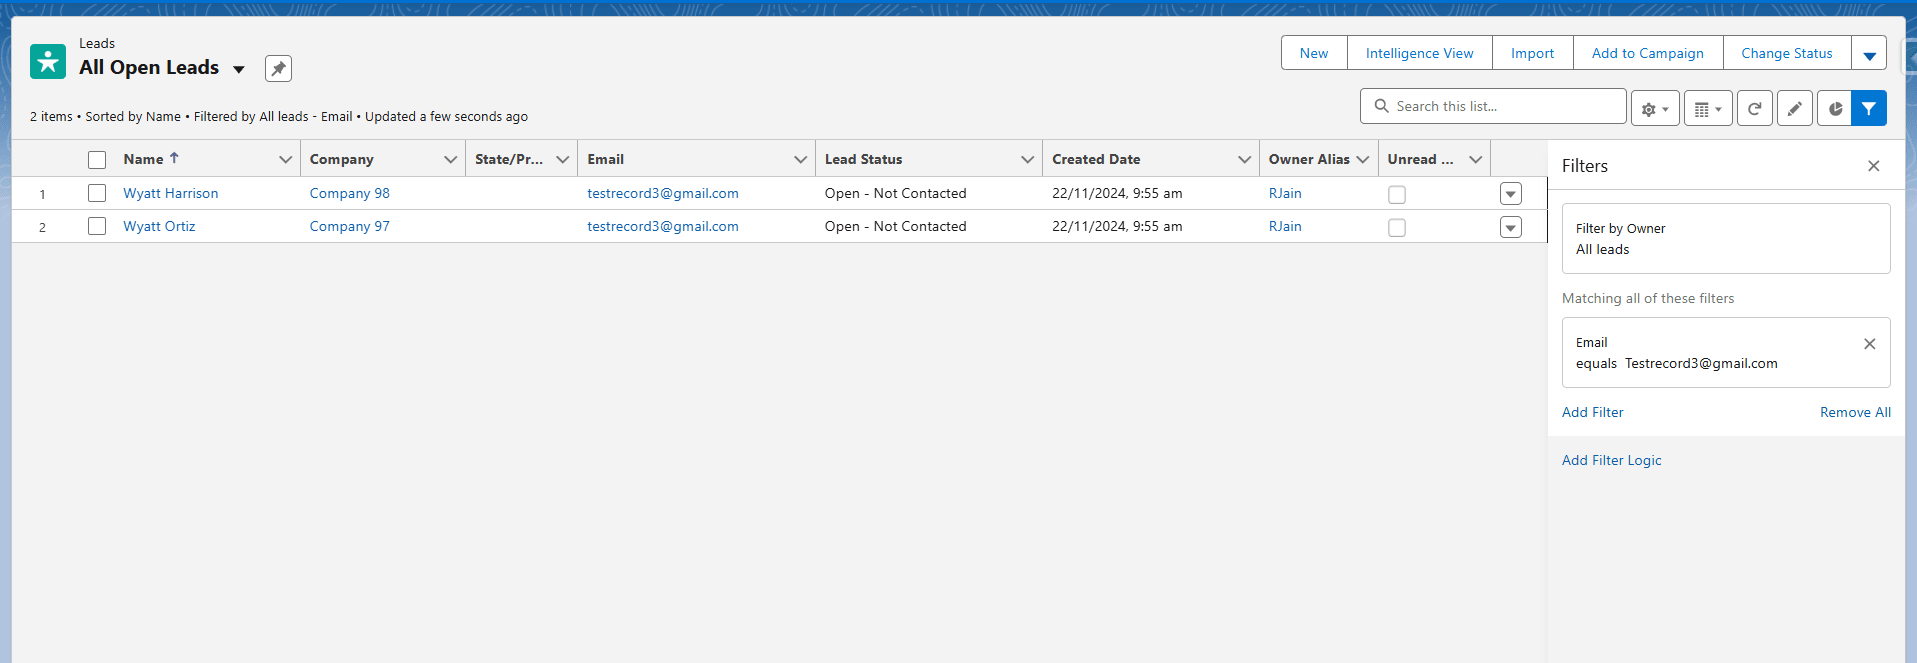Click the pencil edit list icon
This screenshot has width=1917, height=663.
click(1794, 108)
